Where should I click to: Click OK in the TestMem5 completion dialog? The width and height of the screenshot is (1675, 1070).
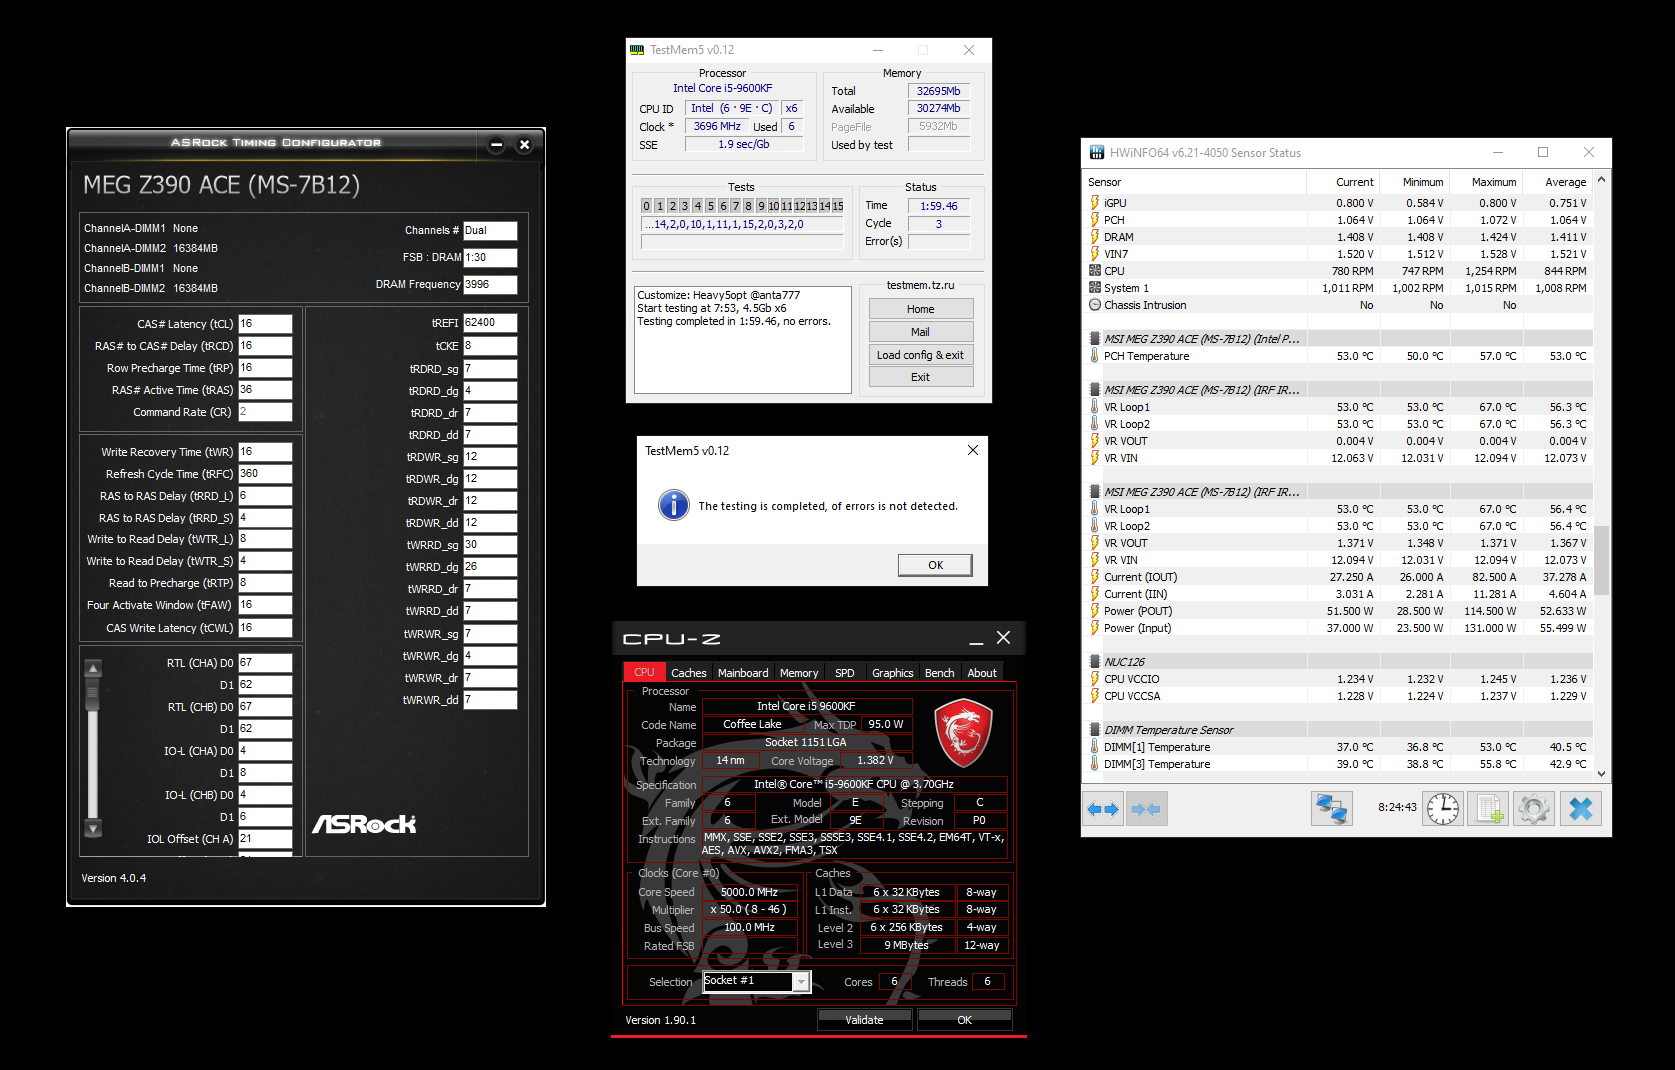(935, 565)
